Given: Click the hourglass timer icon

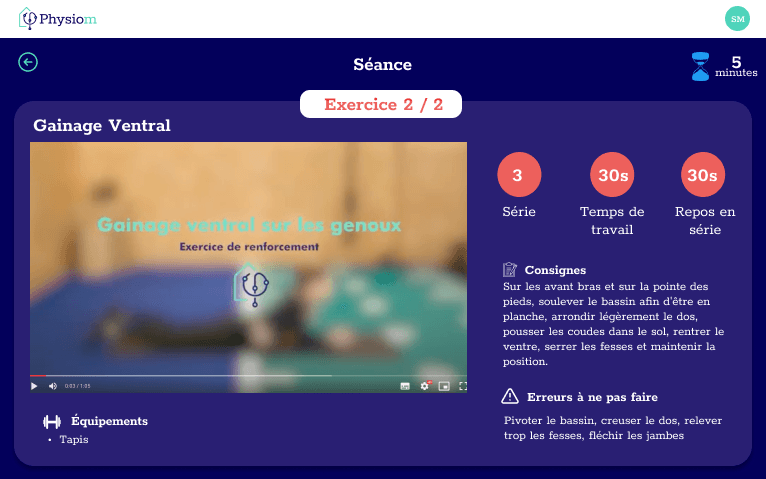Looking at the screenshot, I should pyautogui.click(x=700, y=67).
